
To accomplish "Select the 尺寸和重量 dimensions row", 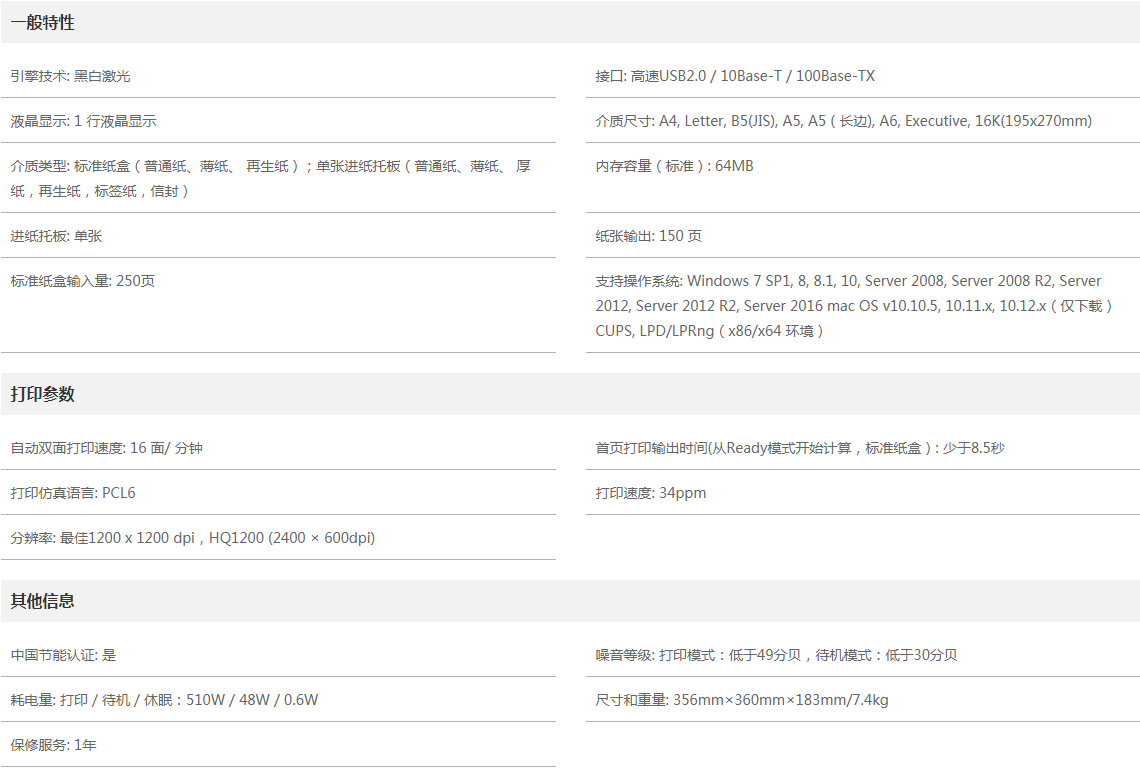I will tap(741, 700).
